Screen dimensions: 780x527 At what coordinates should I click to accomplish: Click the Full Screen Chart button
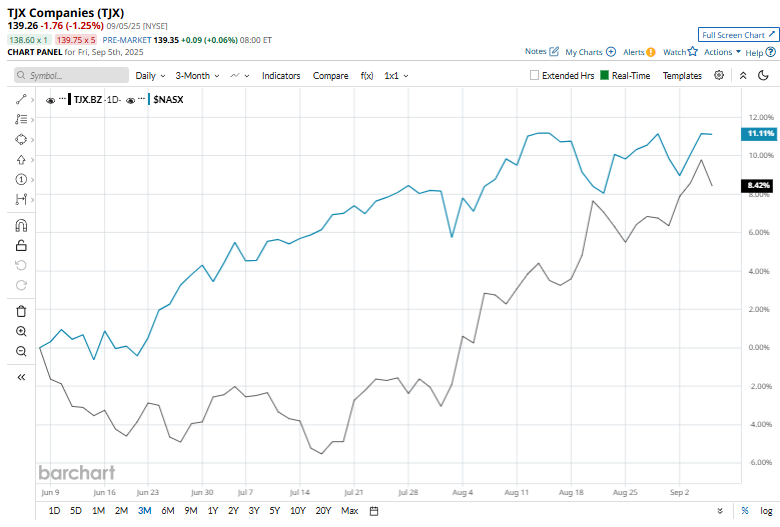point(738,35)
